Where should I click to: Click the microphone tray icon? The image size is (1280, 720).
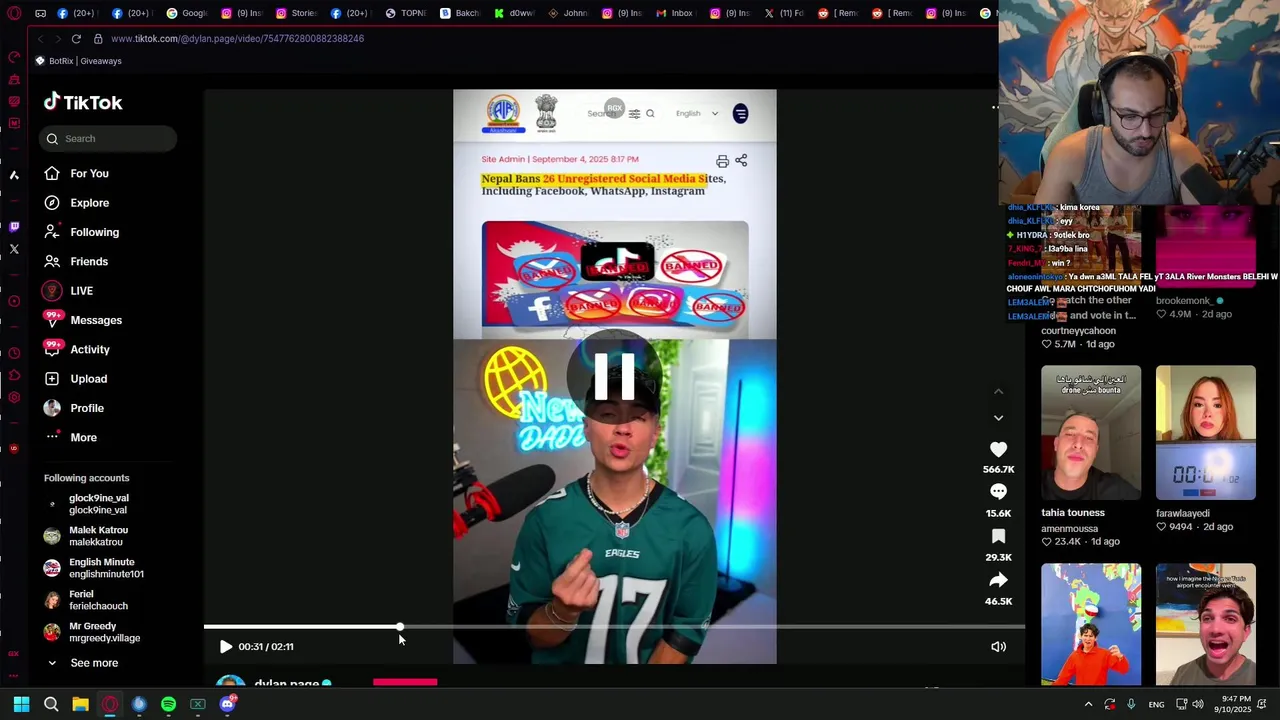[1131, 704]
